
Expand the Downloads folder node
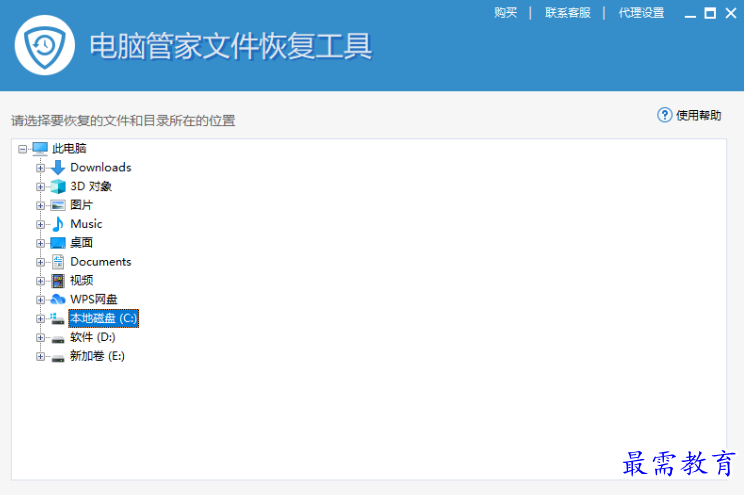(40, 168)
